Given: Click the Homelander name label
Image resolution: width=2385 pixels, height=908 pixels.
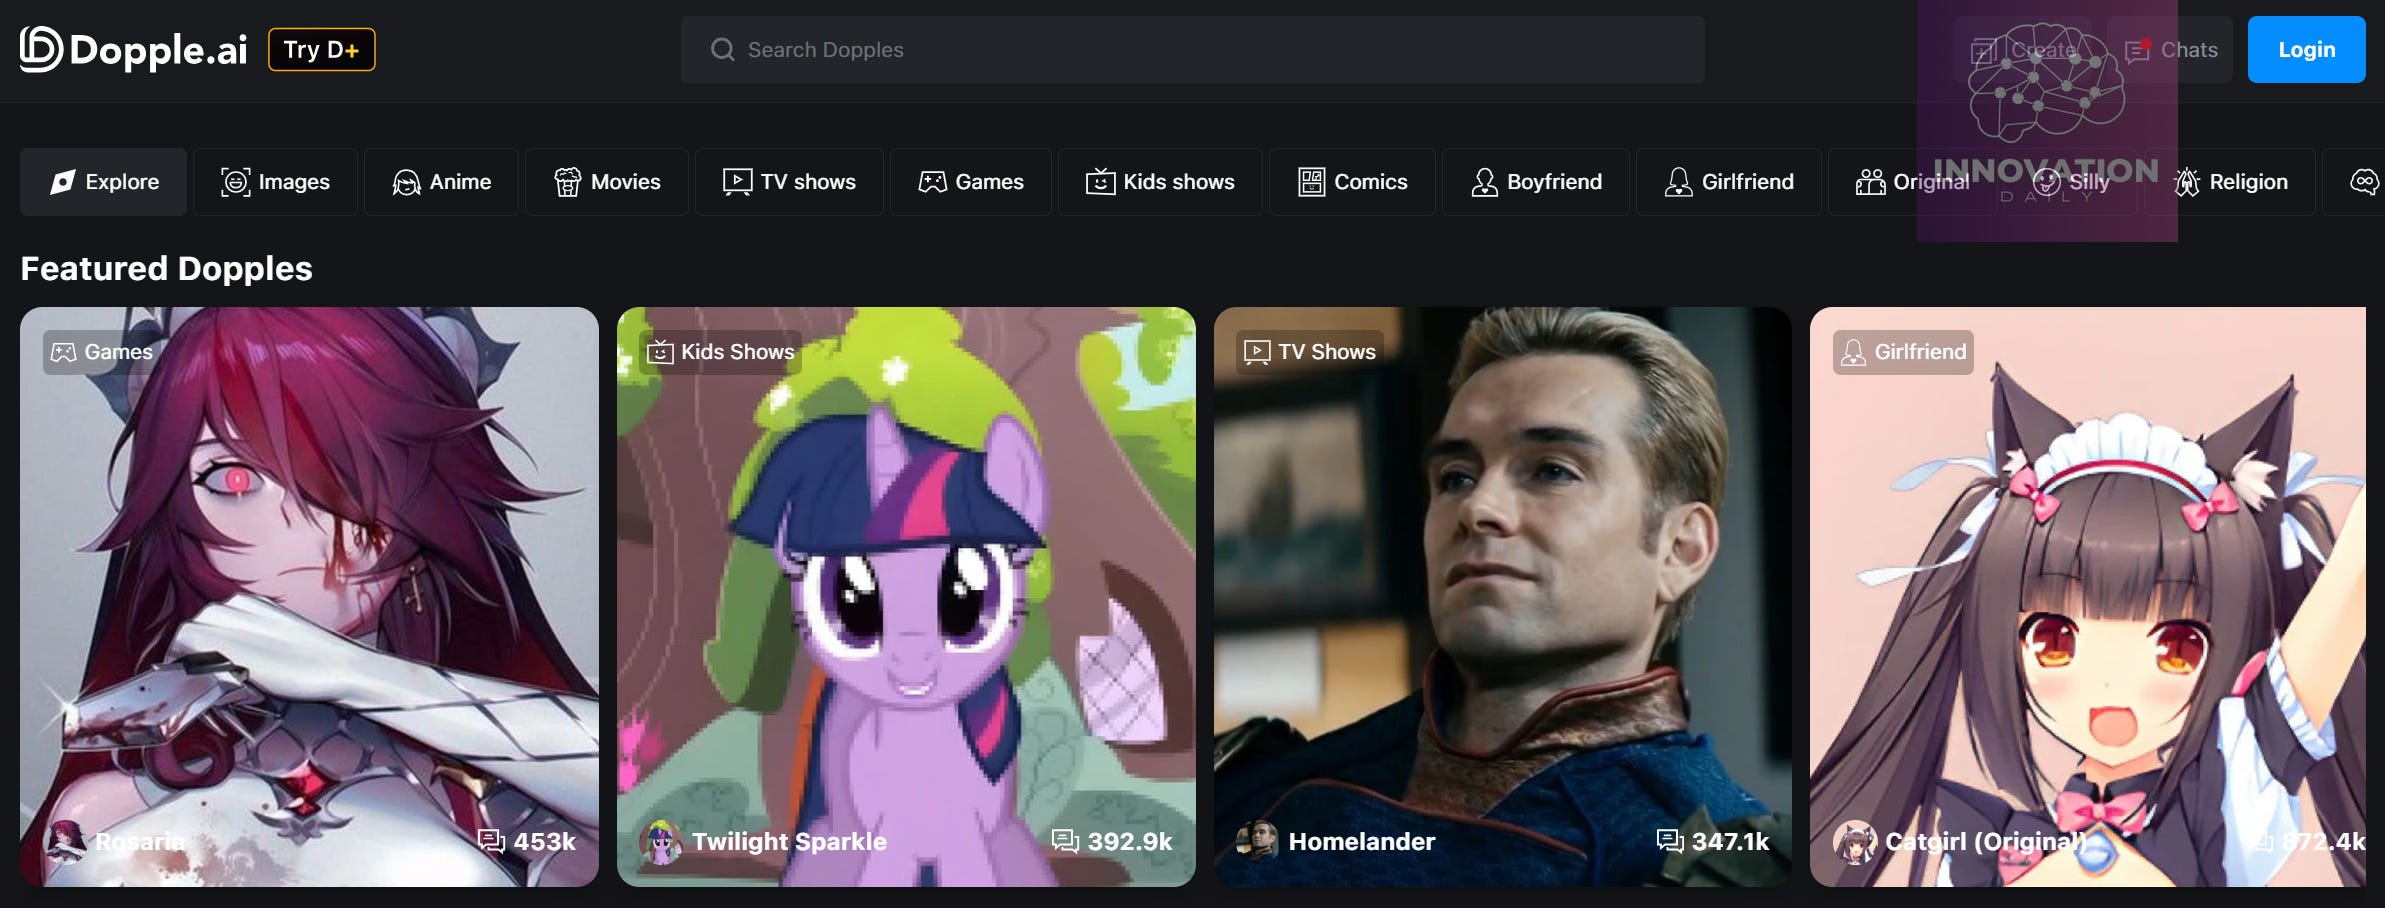Looking at the screenshot, I should [x=1362, y=842].
